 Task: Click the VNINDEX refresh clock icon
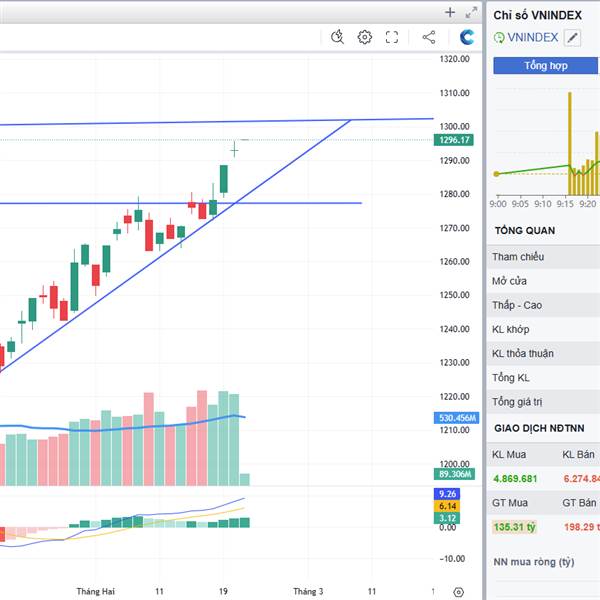pyautogui.click(x=499, y=38)
